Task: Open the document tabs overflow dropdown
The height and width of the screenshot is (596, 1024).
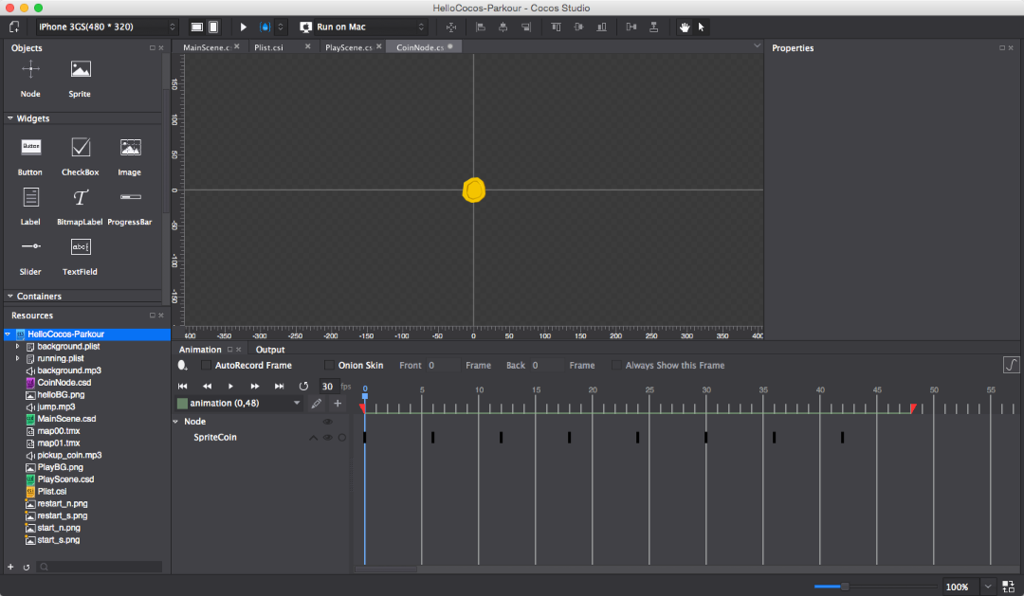Action: click(757, 46)
